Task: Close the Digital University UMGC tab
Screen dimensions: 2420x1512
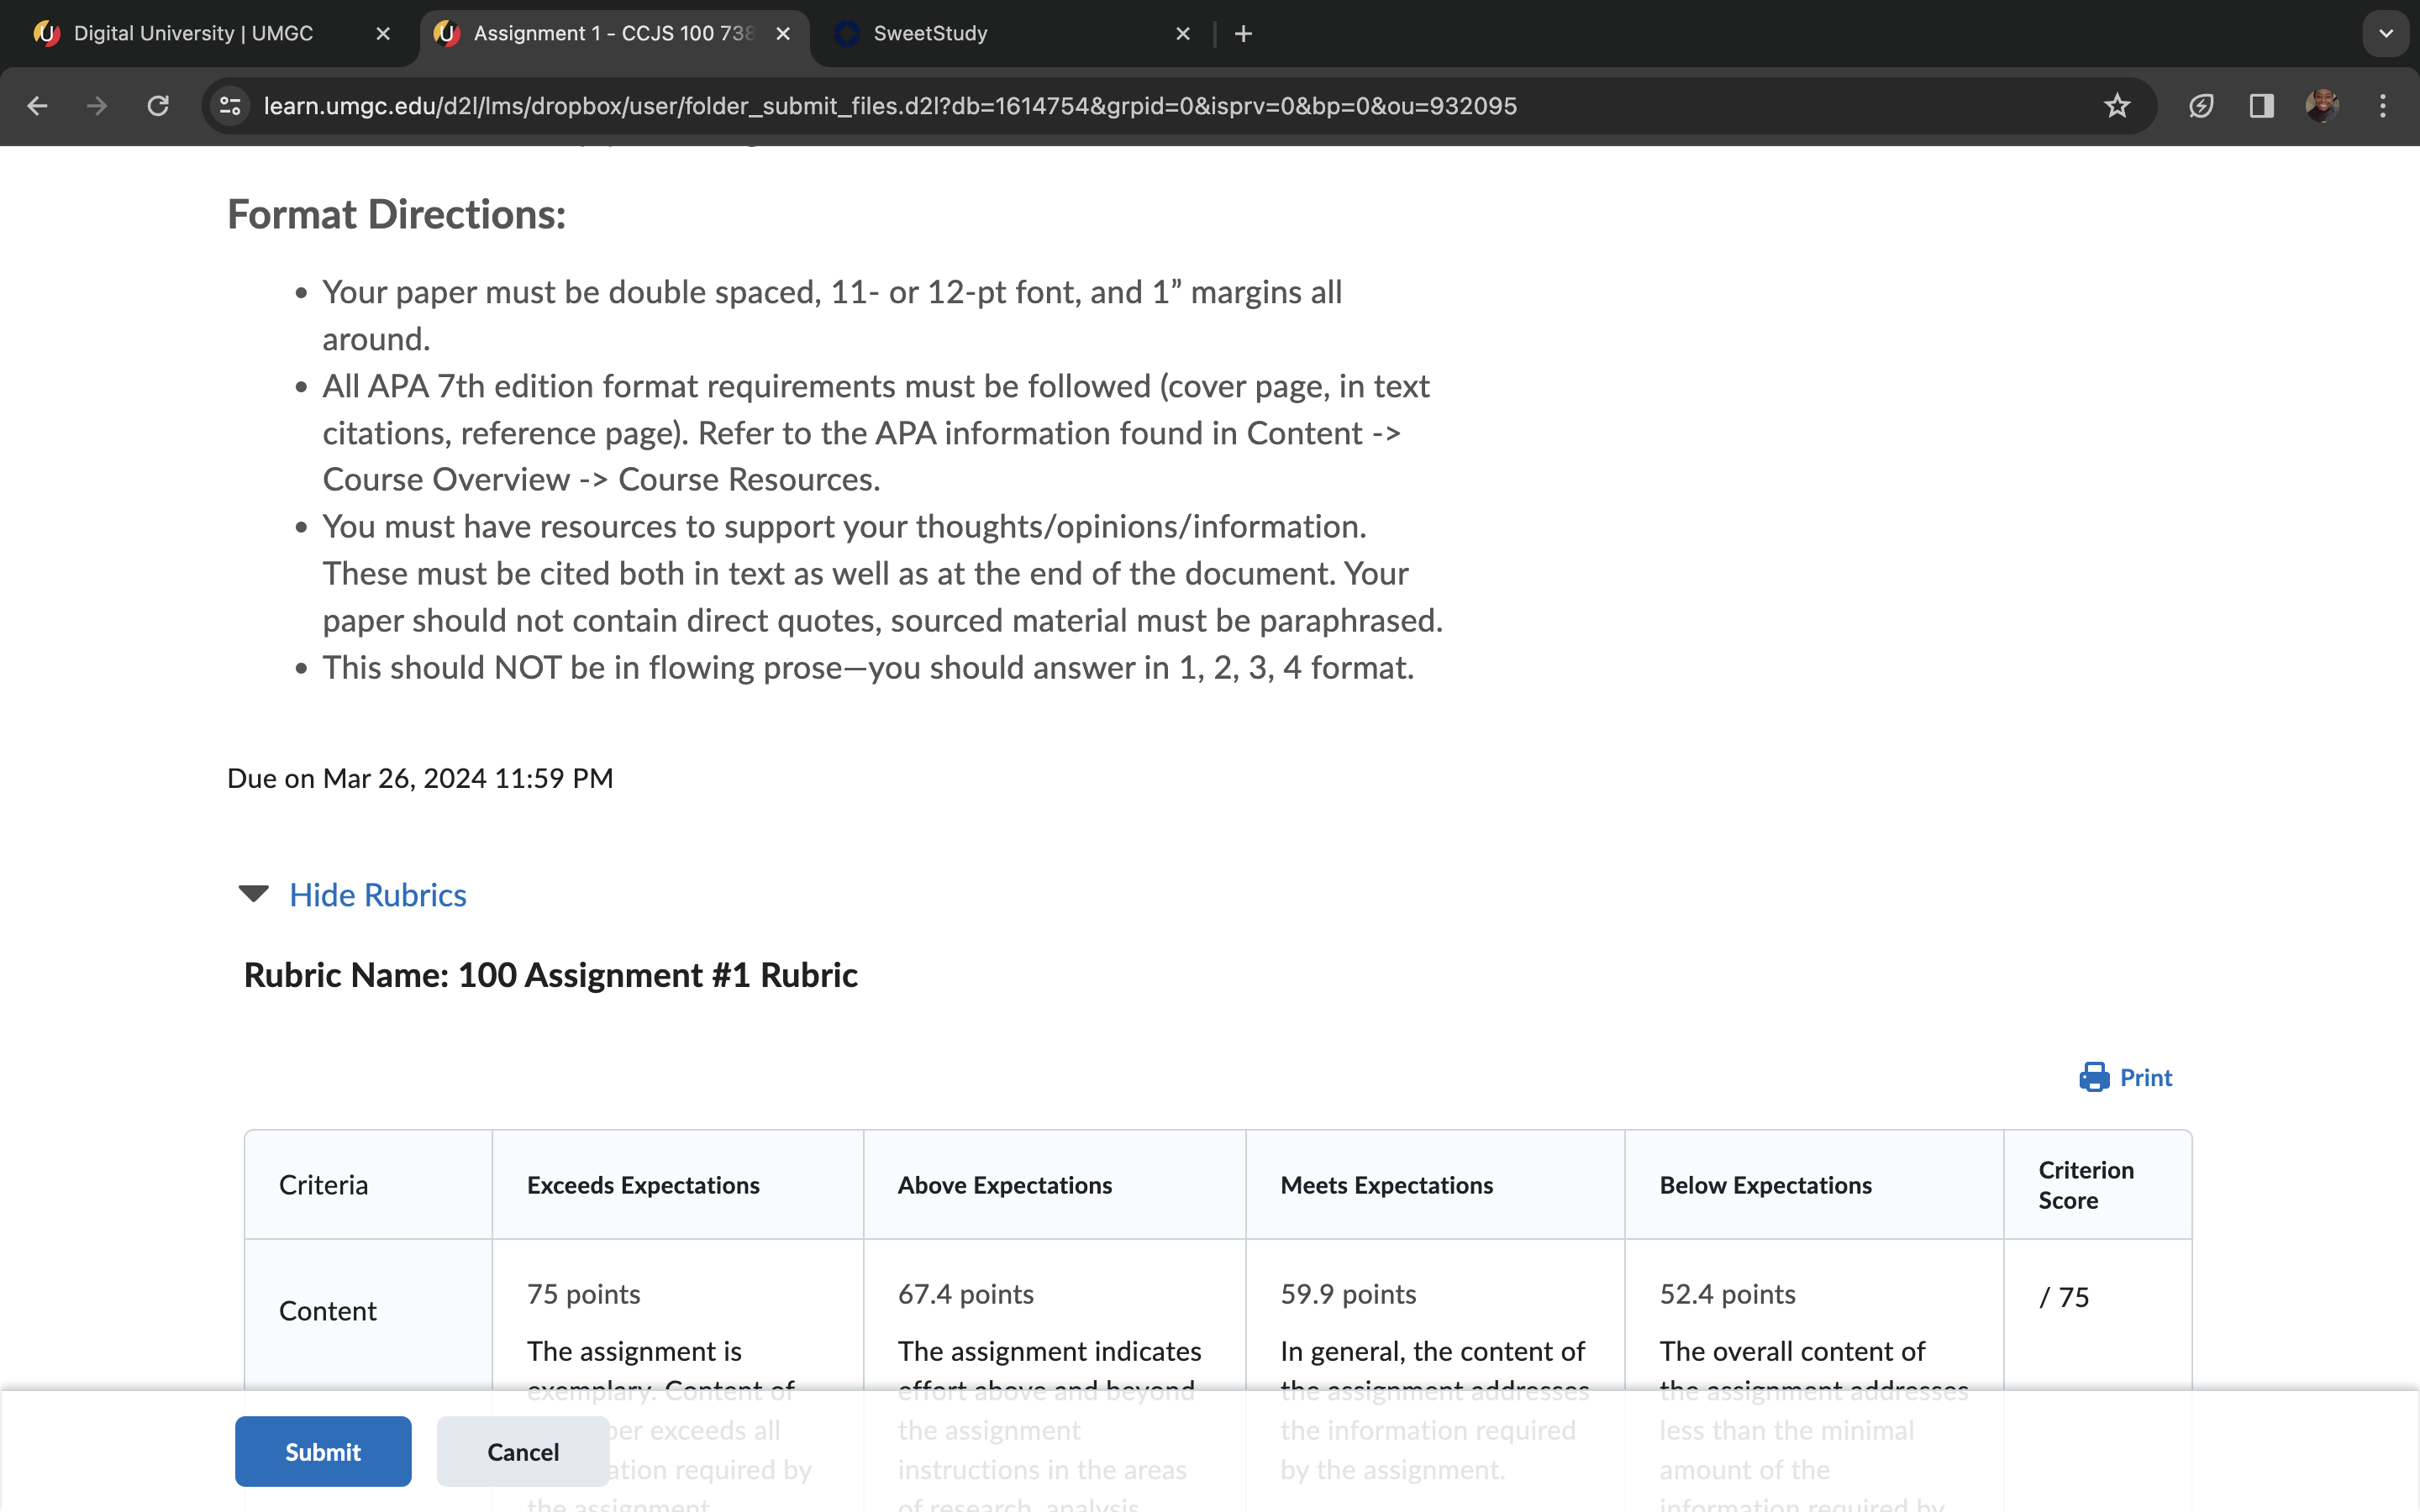Action: click(x=383, y=34)
